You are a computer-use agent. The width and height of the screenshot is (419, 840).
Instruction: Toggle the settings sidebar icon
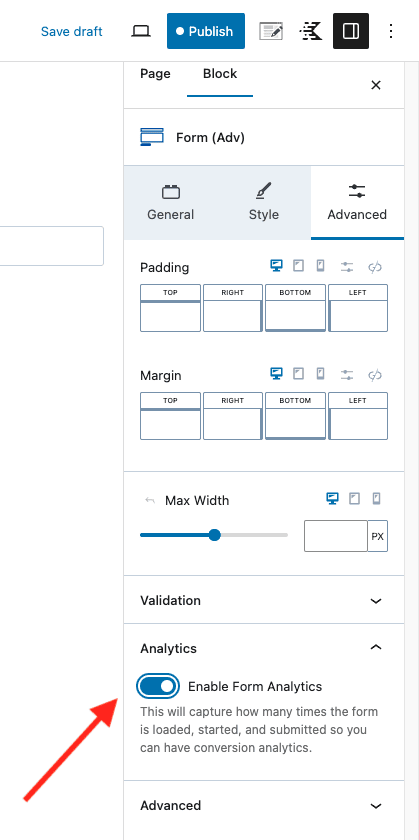click(x=351, y=31)
